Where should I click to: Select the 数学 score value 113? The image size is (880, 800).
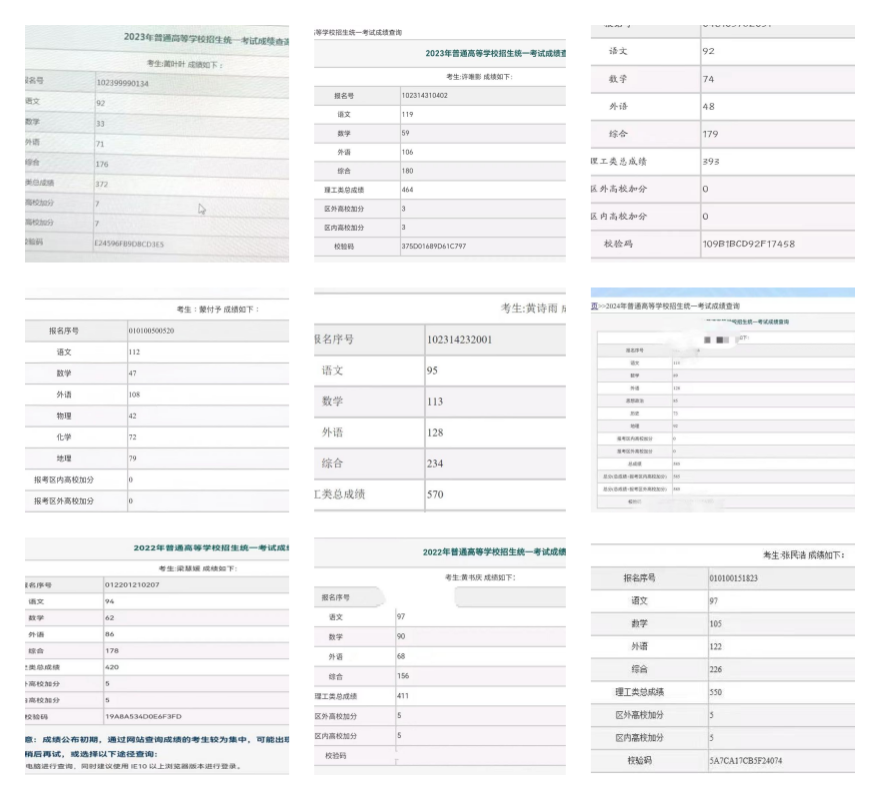point(435,401)
